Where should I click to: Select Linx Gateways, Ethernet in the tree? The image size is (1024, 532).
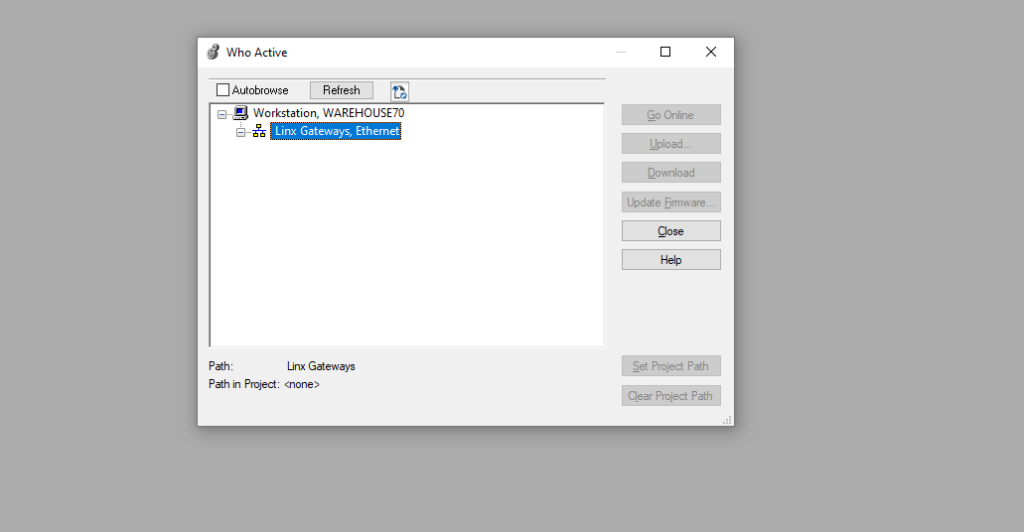pos(336,131)
